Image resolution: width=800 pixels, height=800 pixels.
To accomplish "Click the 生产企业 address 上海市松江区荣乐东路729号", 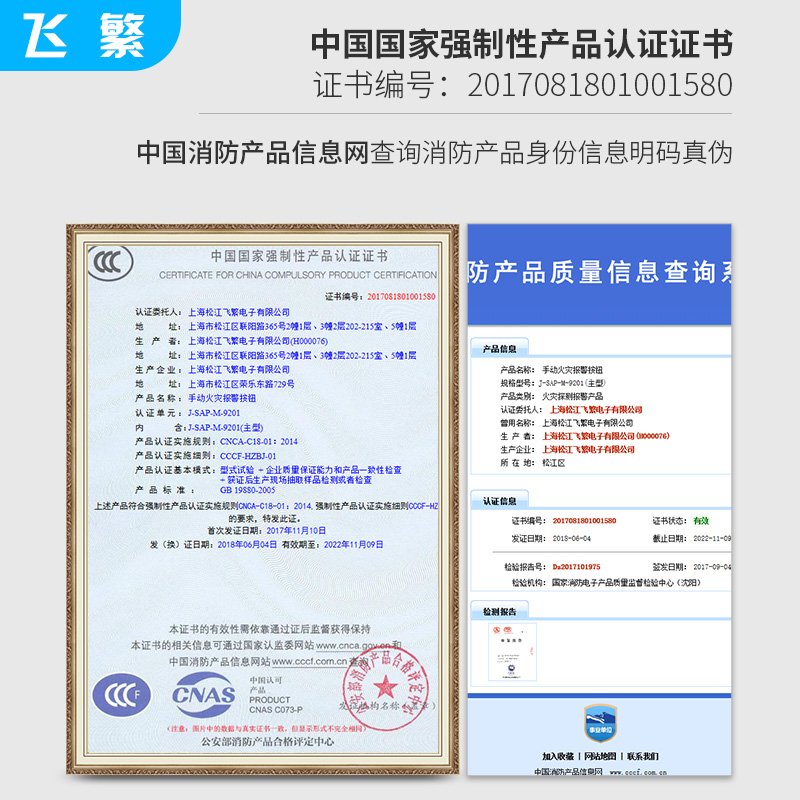I will [x=241, y=384].
